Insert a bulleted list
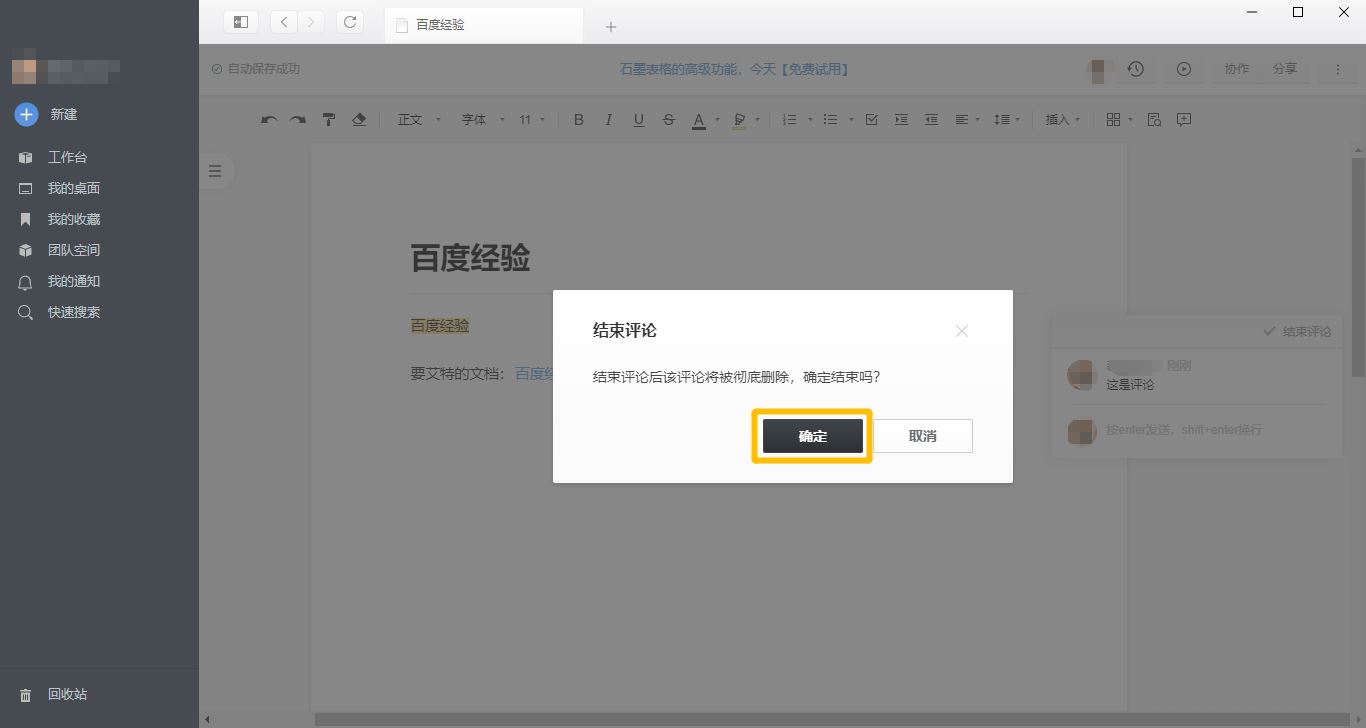1366x728 pixels. pyautogui.click(x=830, y=120)
